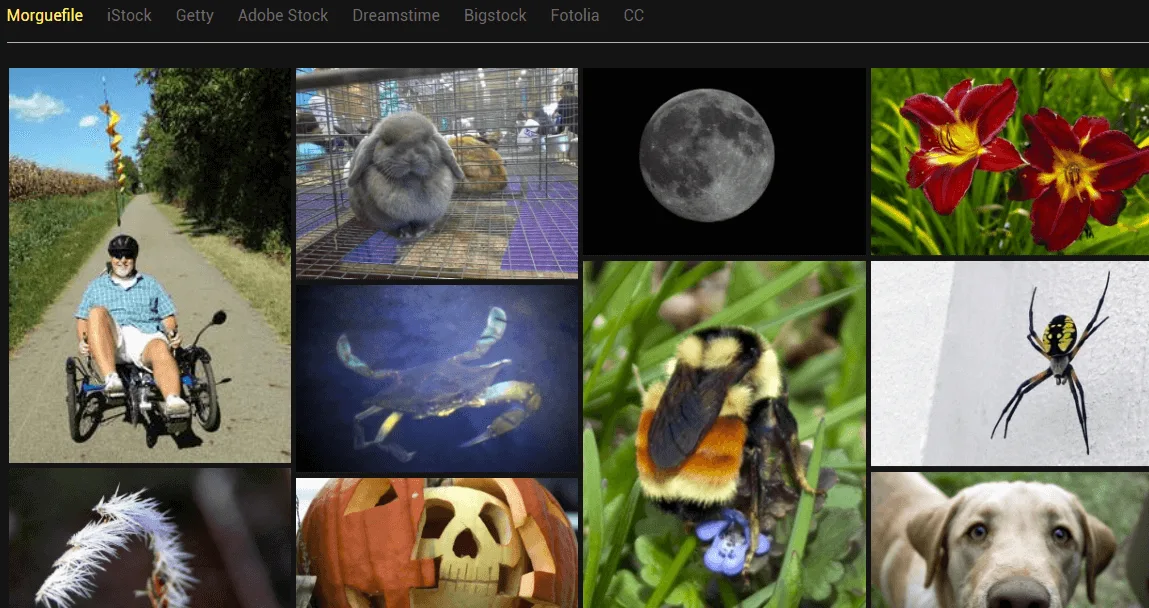Open the blue crab underwater photo
1149x608 pixels.
pos(436,378)
